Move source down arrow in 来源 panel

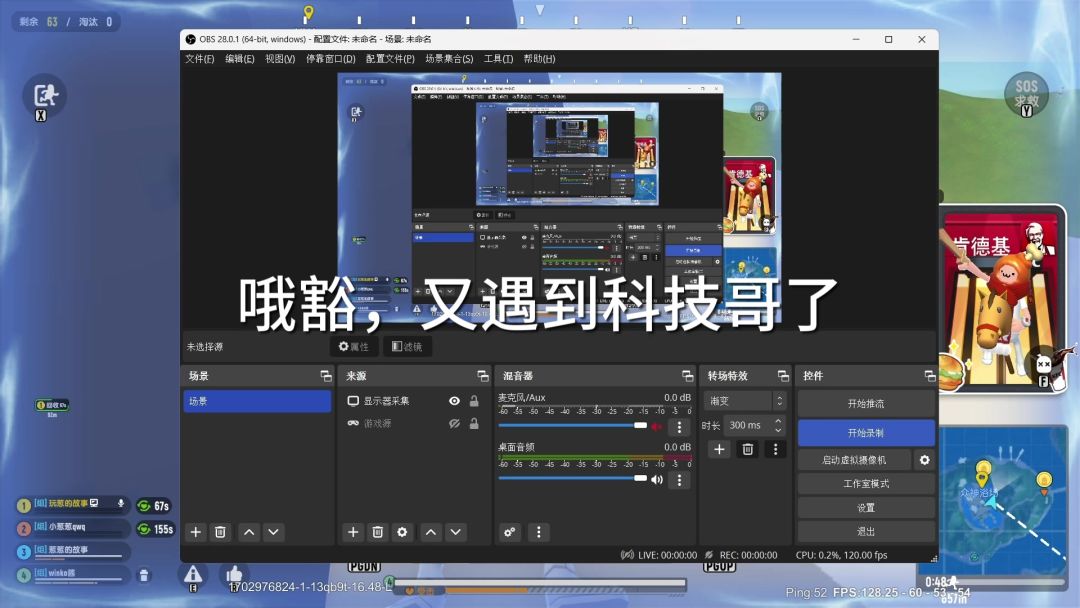coord(455,532)
